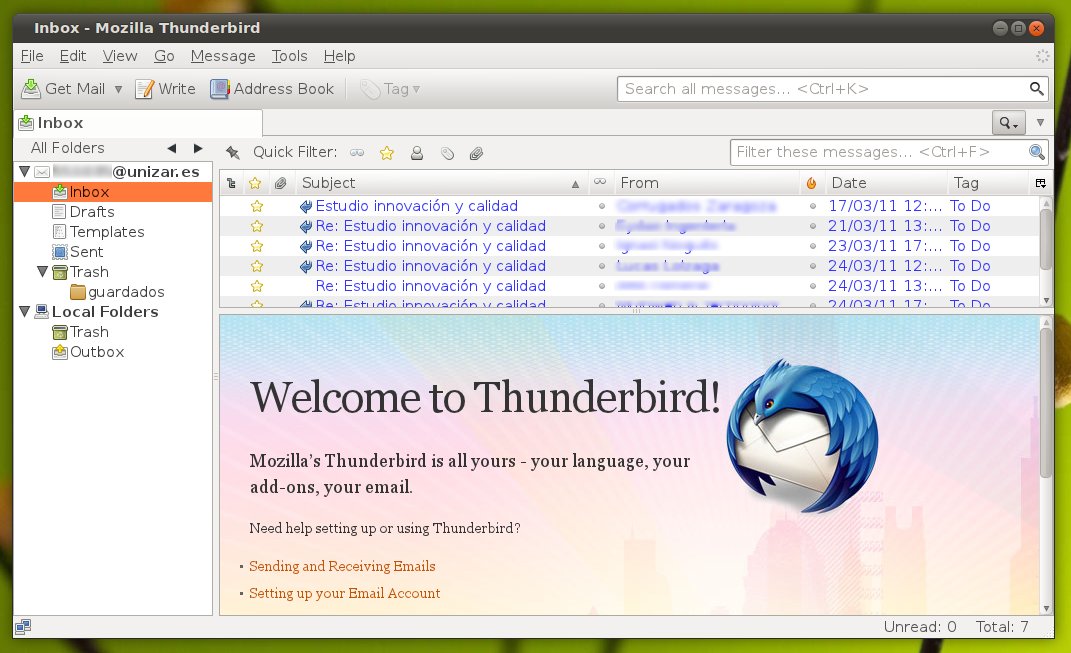Open the Message menu

coord(223,56)
